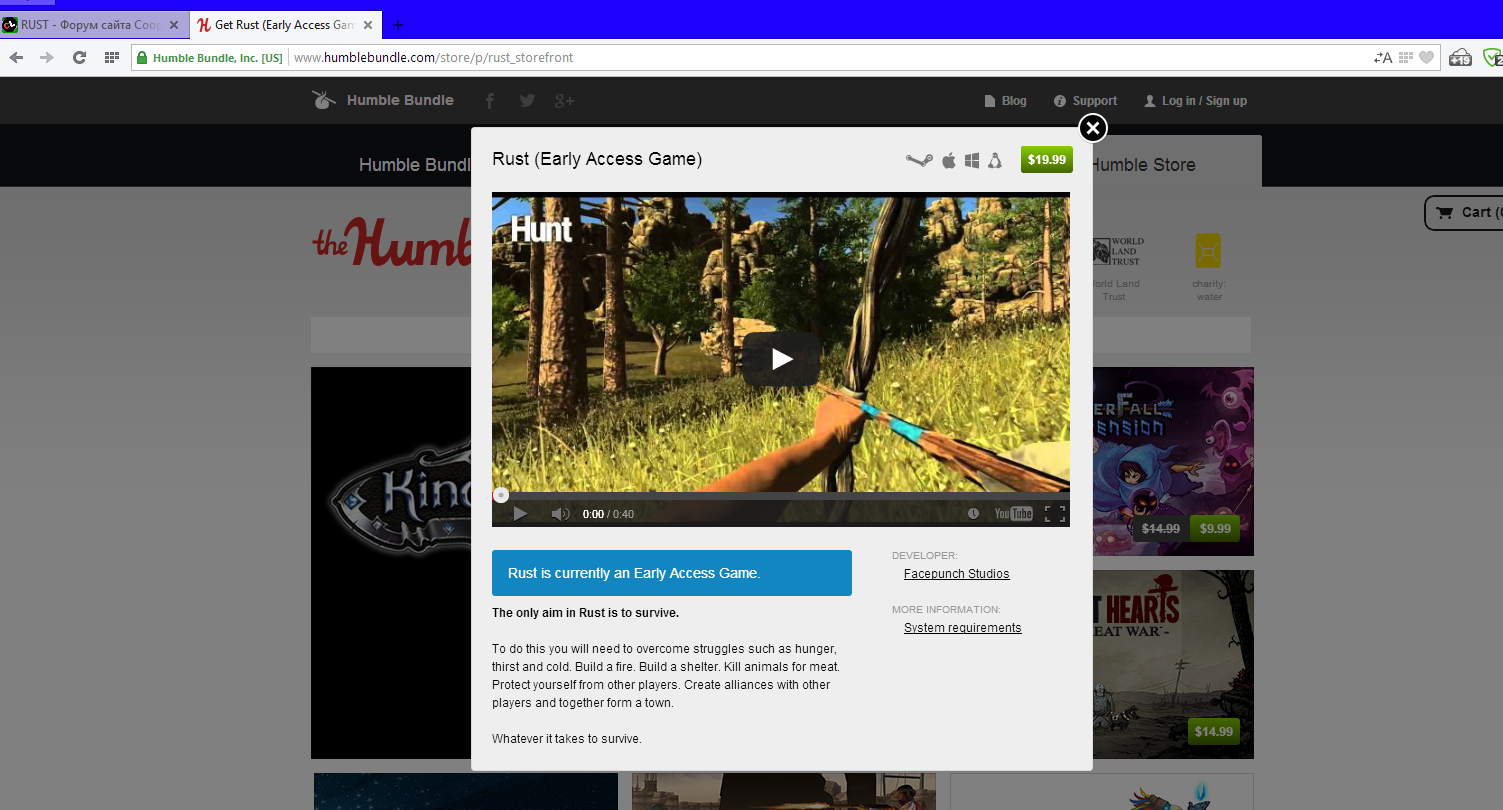Image resolution: width=1503 pixels, height=810 pixels.
Task: Open the Support menu item
Action: [1085, 101]
